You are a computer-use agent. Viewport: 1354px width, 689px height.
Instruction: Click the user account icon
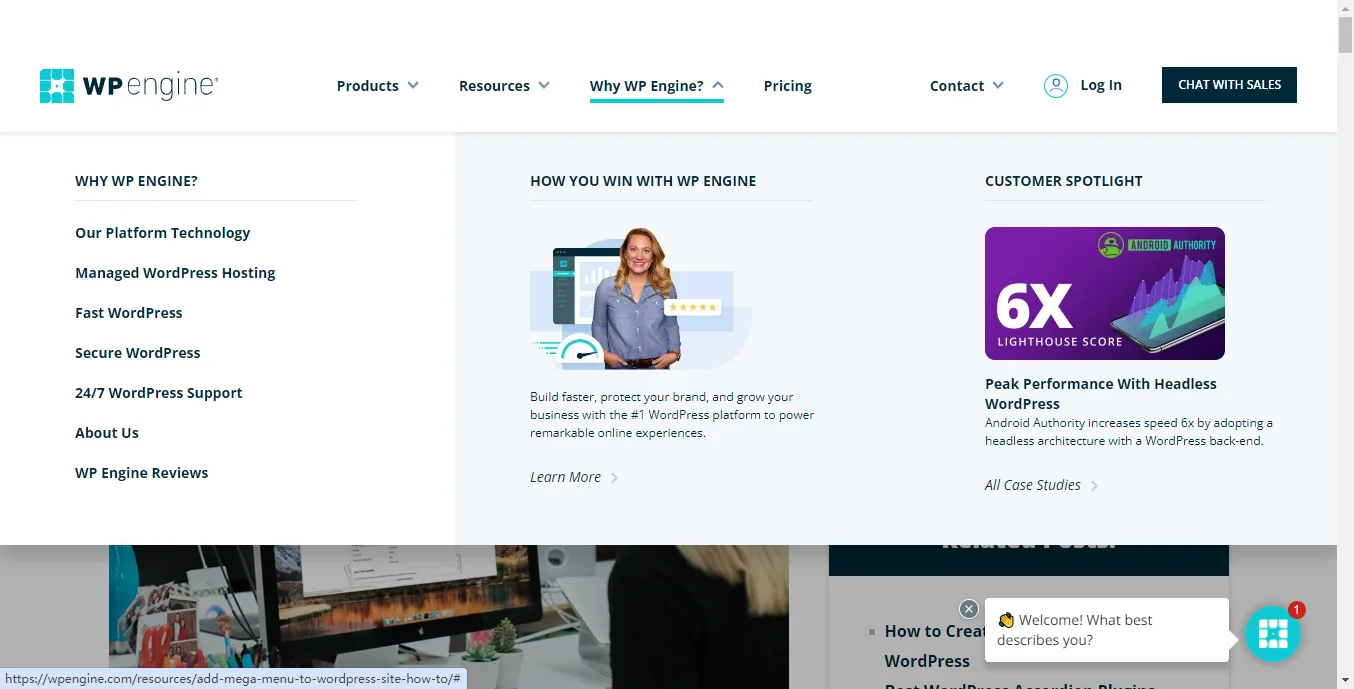[x=1056, y=86]
